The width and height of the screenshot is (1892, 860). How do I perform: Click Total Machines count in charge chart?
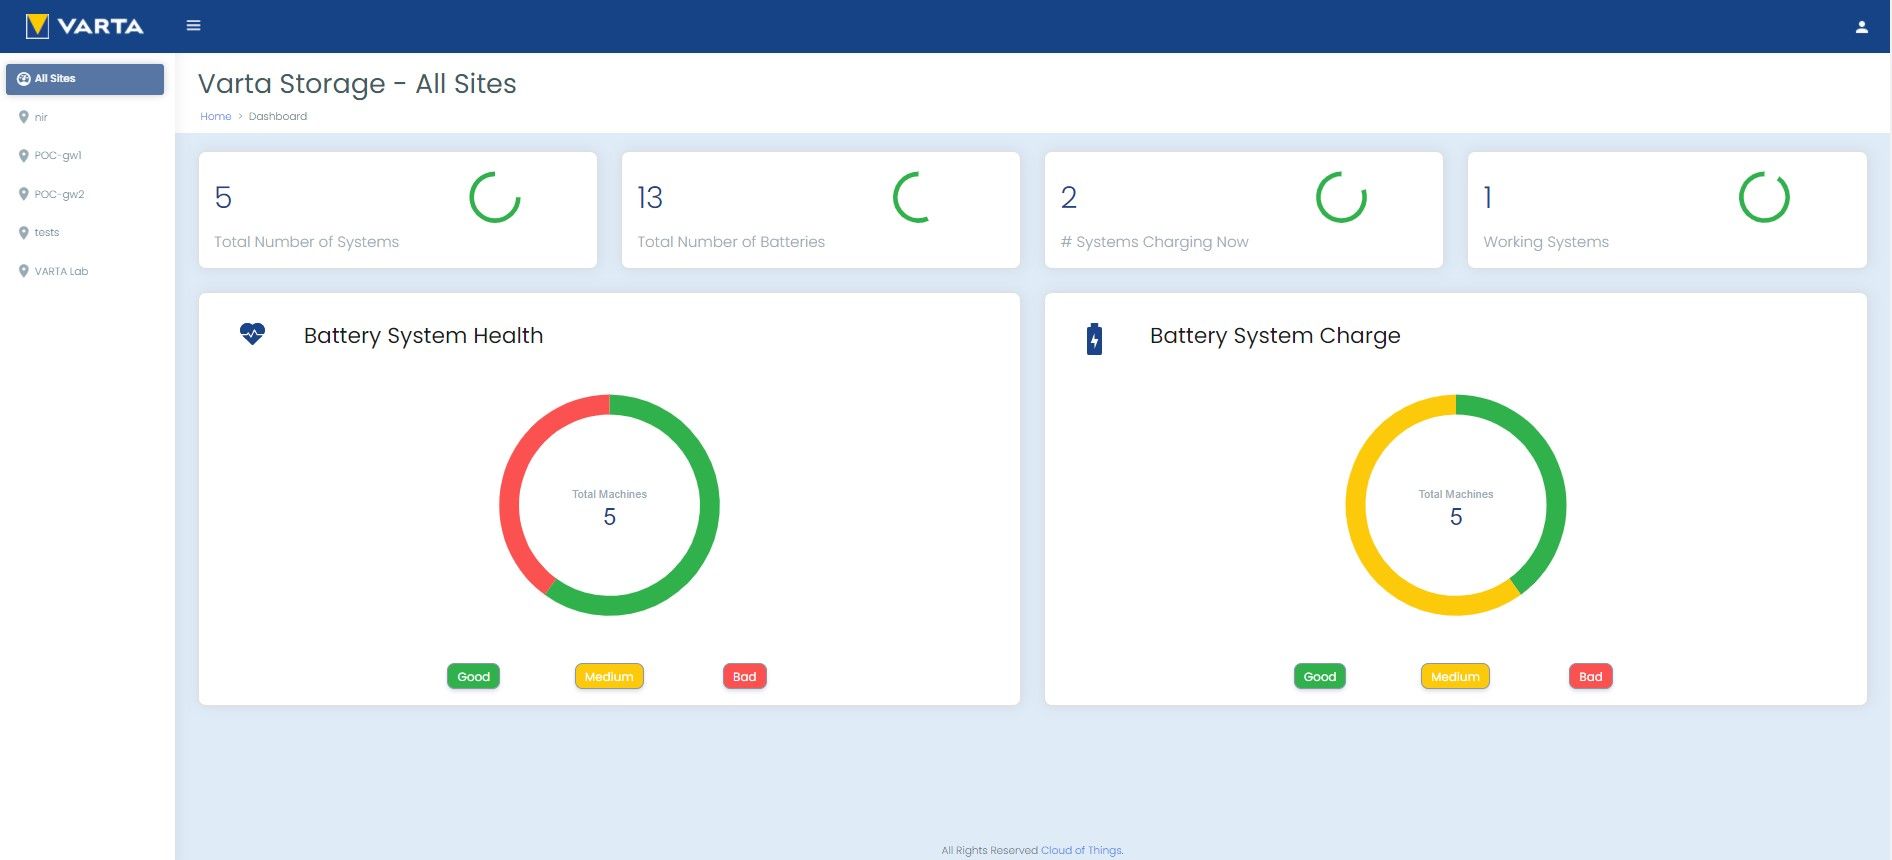pos(1456,517)
